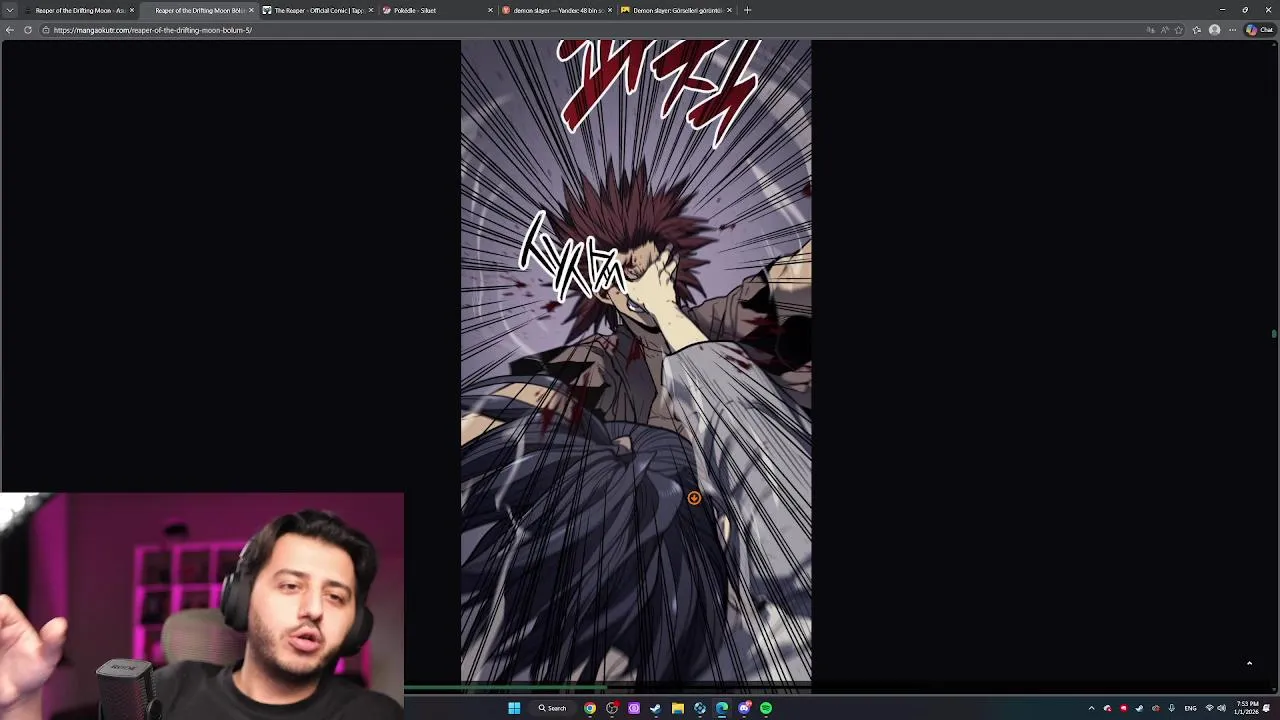Screen dimensions: 1280x720
Task: Open a new browser tab
Action: 747,10
